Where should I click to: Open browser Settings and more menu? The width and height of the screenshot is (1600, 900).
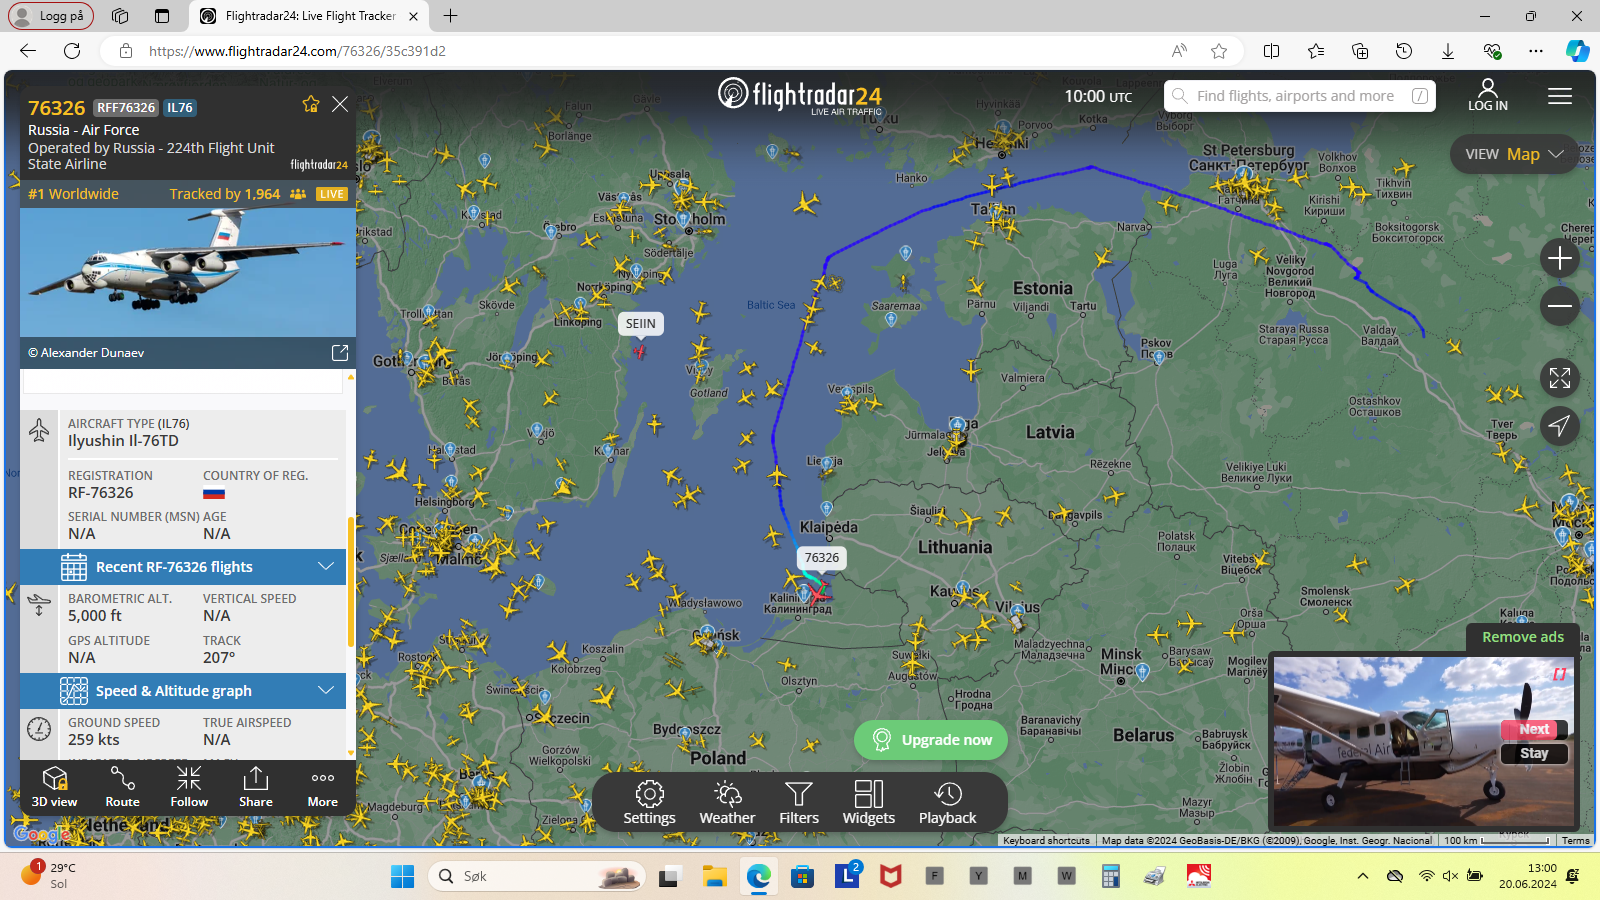1536,51
